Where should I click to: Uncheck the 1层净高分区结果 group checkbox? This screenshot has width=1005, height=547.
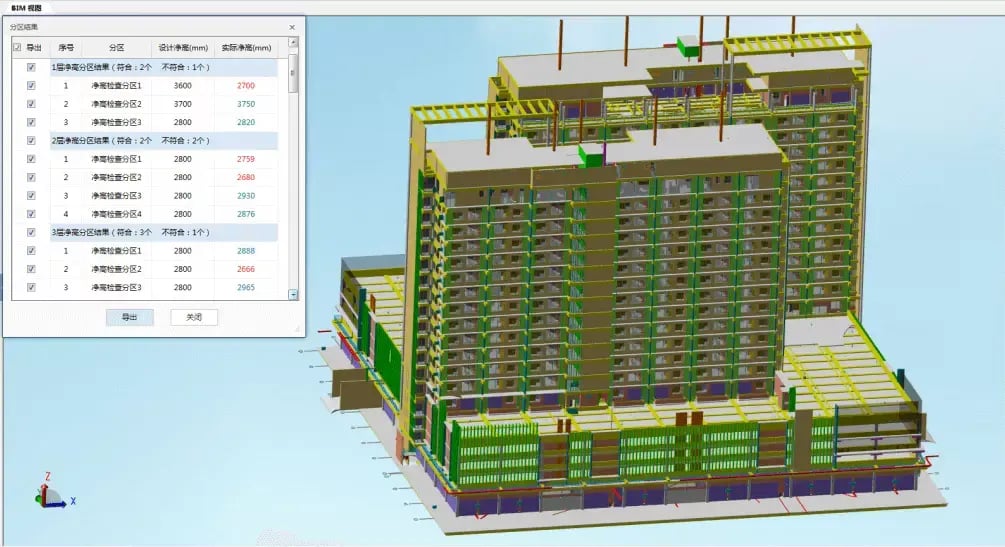[x=31, y=68]
